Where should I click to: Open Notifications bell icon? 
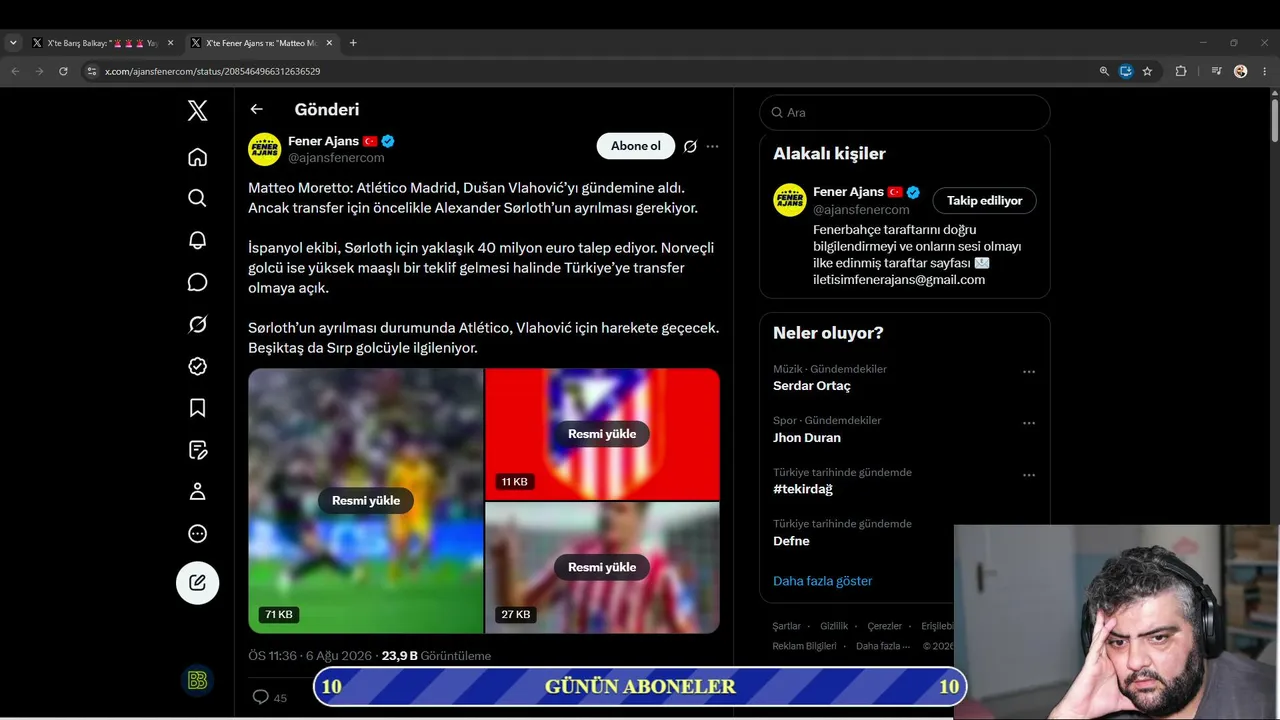198,240
